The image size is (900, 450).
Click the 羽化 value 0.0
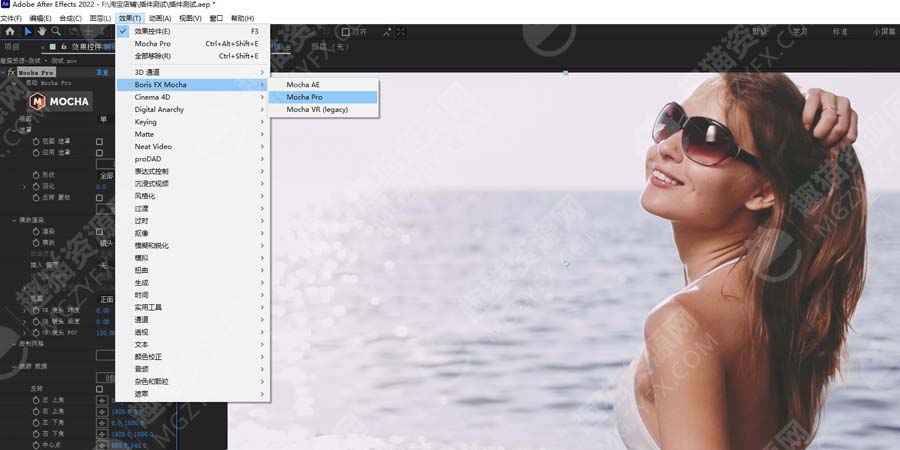click(101, 187)
